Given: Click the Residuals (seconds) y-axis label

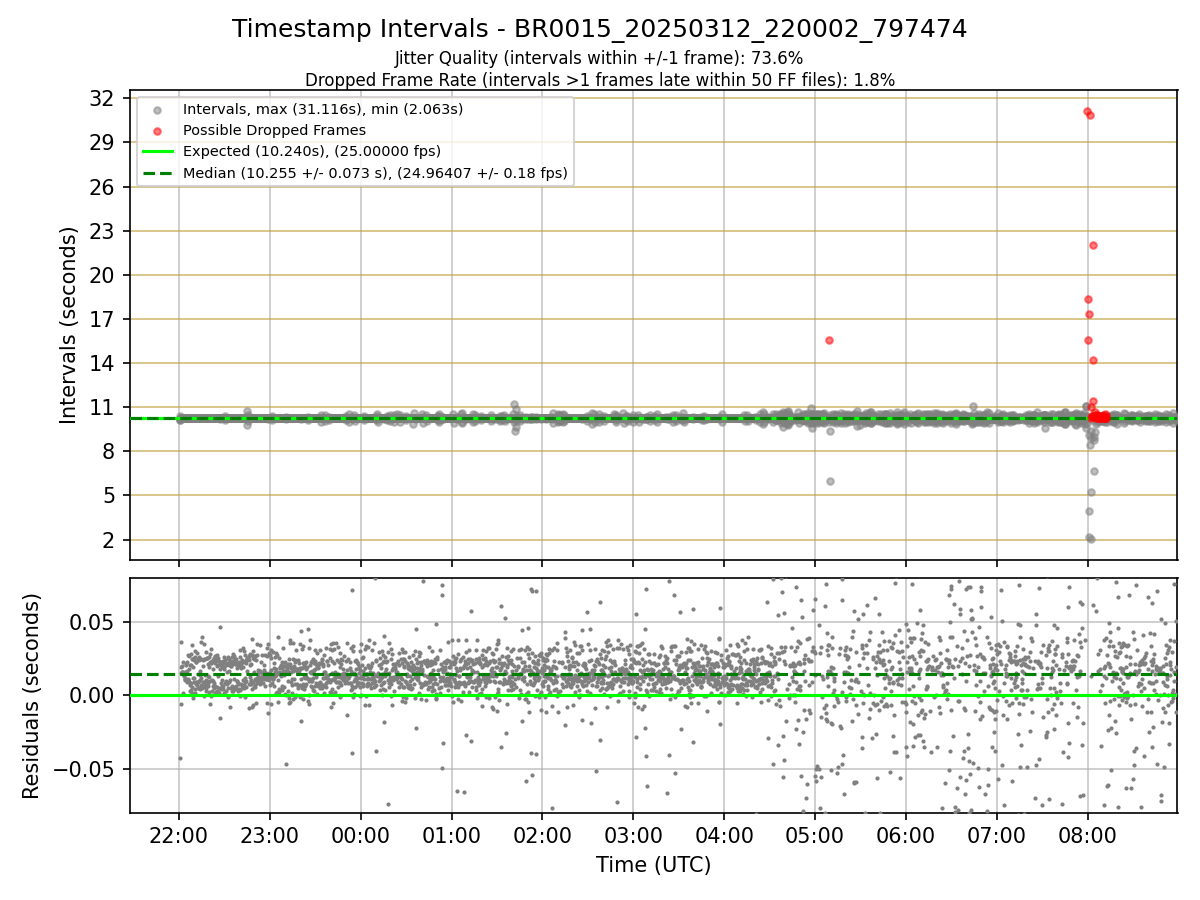Looking at the screenshot, I should click(x=32, y=696).
